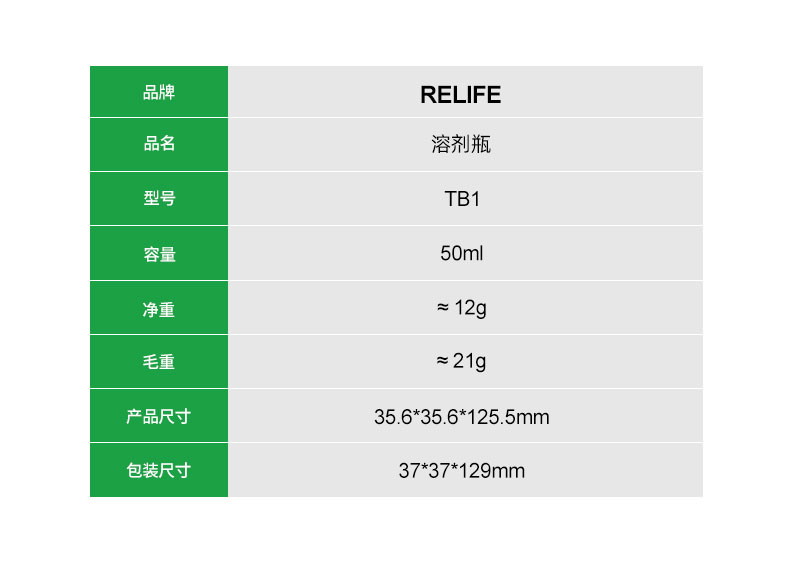Viewport: 800px width, 563px height.
Task: Click the 毛重 label cell
Action: click(x=159, y=362)
